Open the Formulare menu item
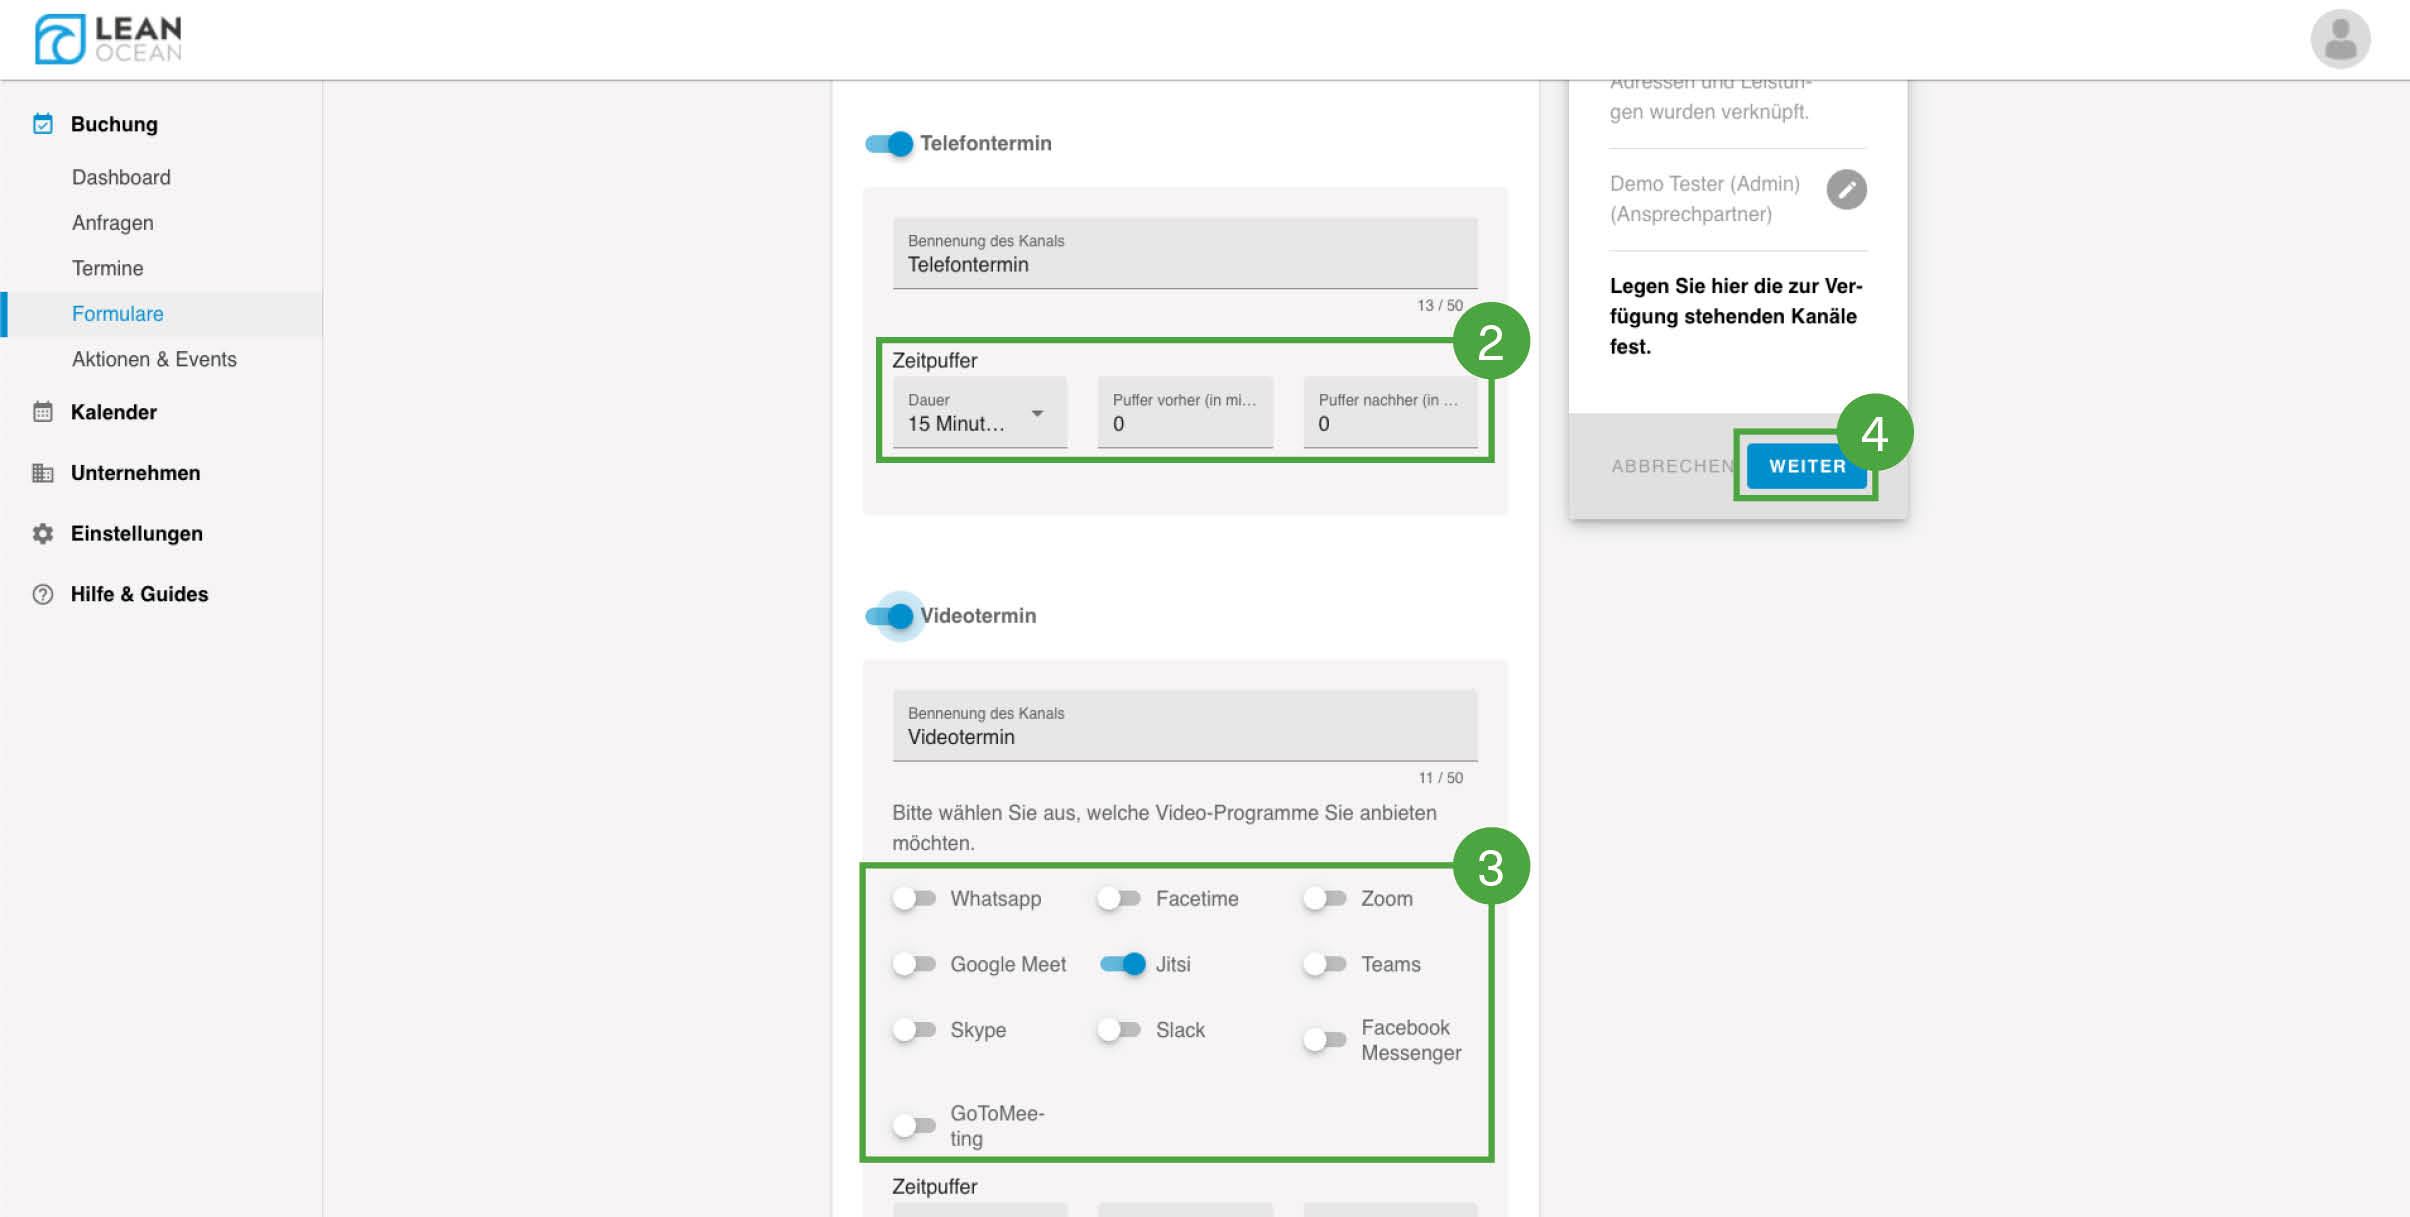 [117, 314]
